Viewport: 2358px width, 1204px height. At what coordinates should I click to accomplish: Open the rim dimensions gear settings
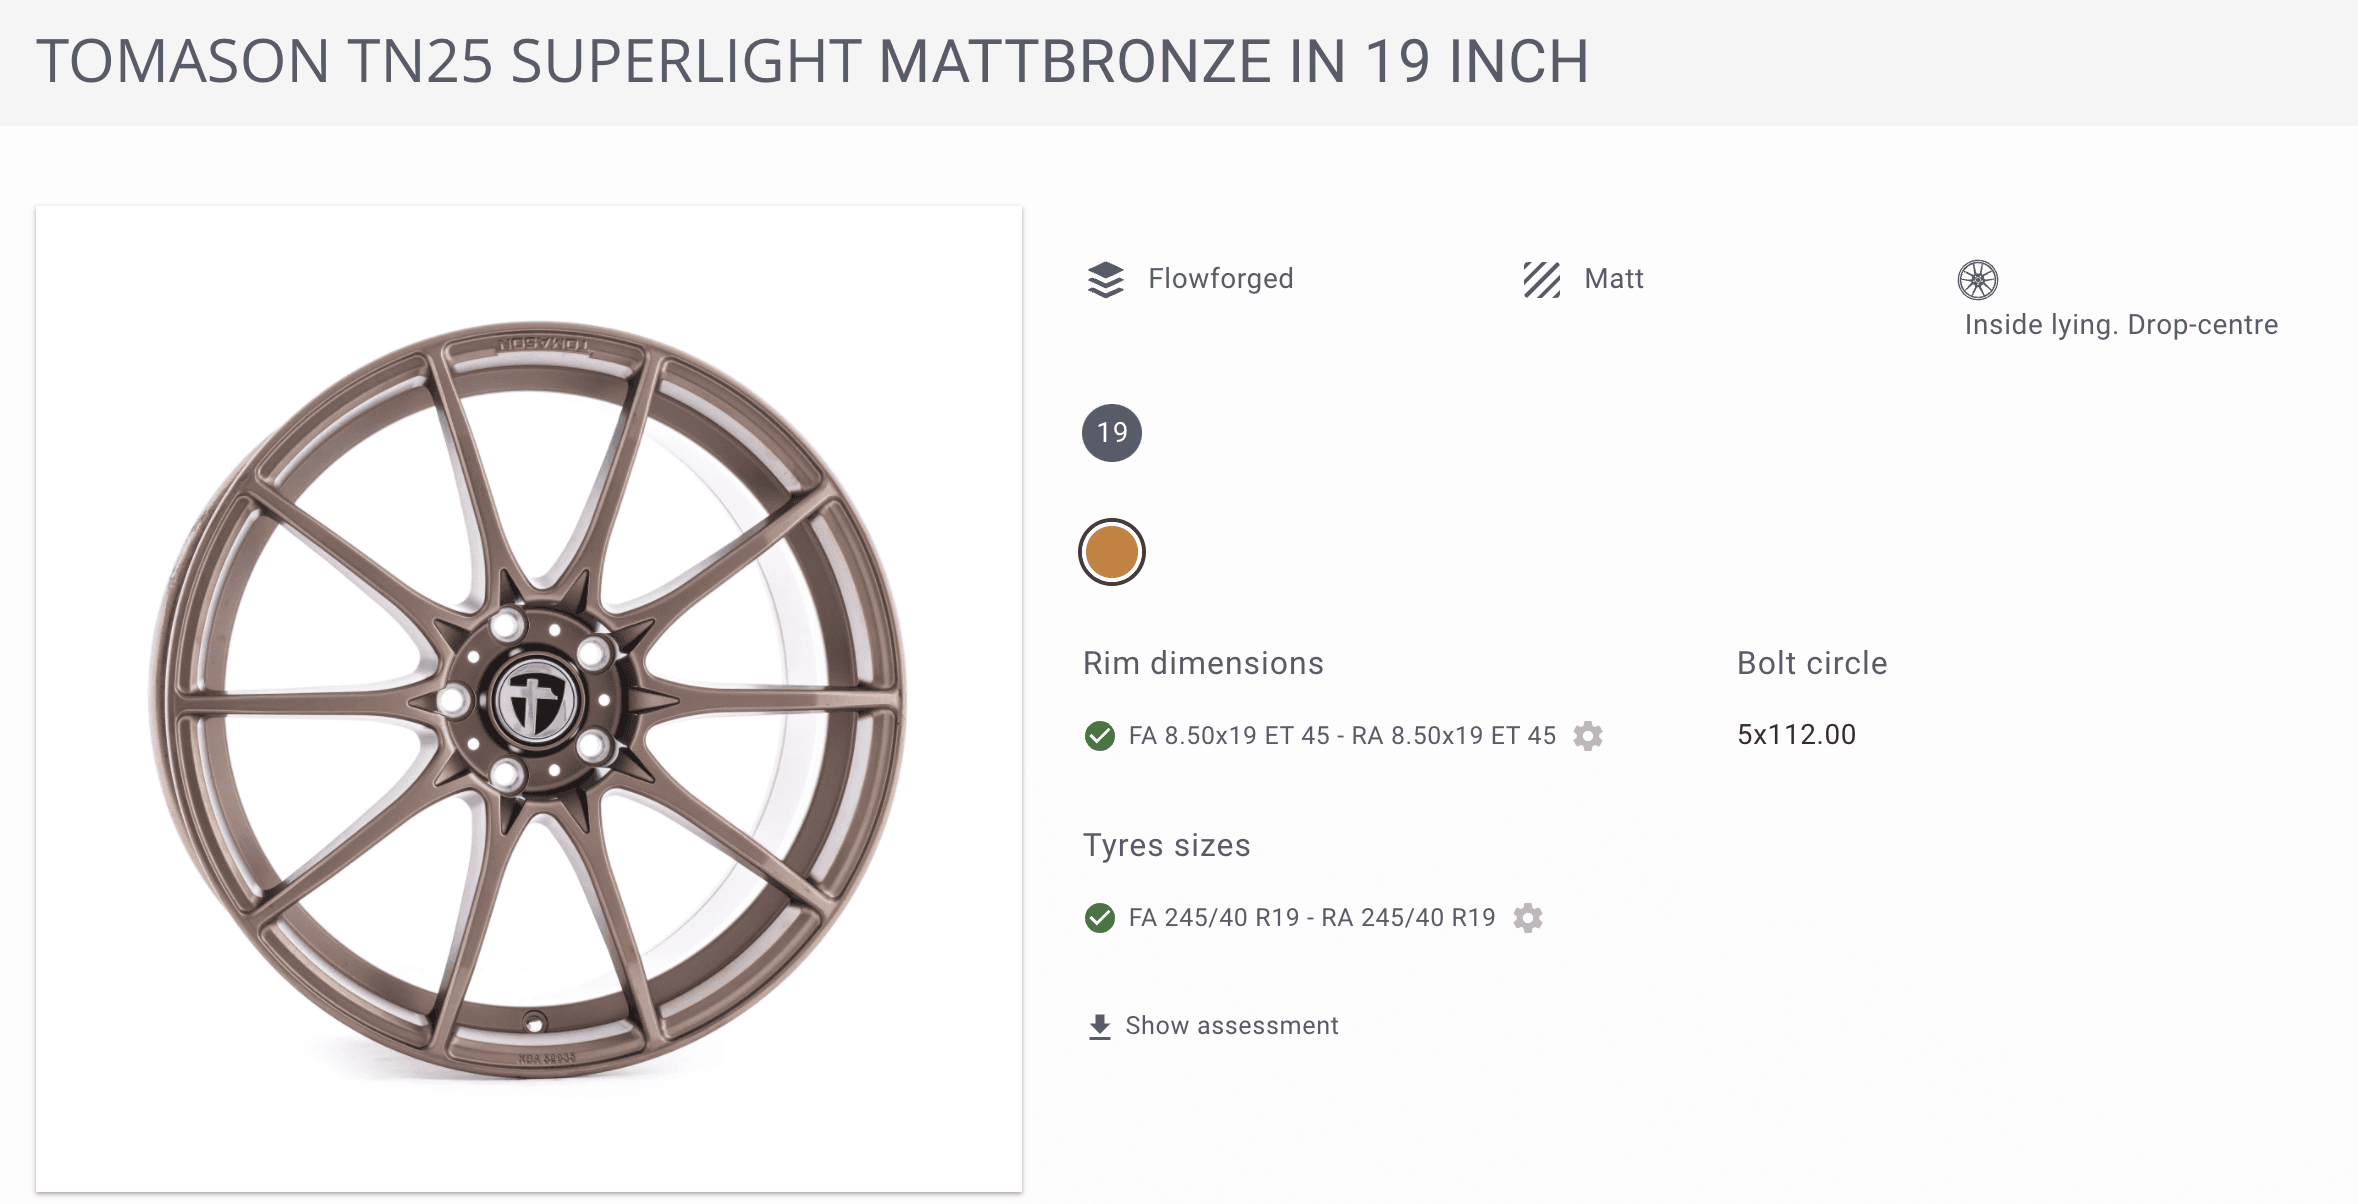(x=1588, y=736)
